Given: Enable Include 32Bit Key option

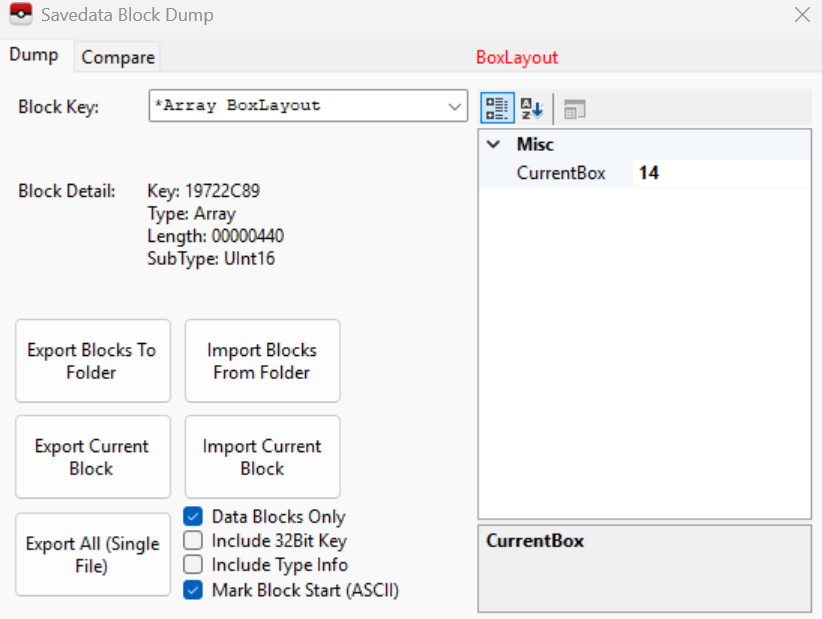Looking at the screenshot, I should pyautogui.click(x=193, y=540).
